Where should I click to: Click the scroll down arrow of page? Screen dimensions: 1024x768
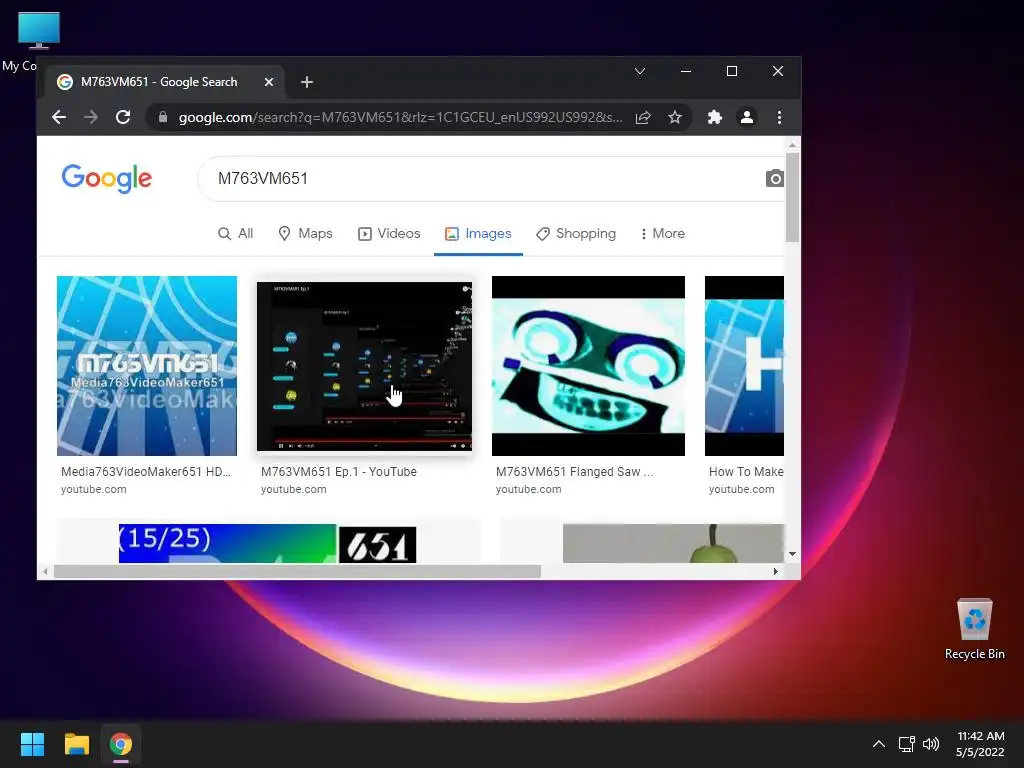point(792,554)
